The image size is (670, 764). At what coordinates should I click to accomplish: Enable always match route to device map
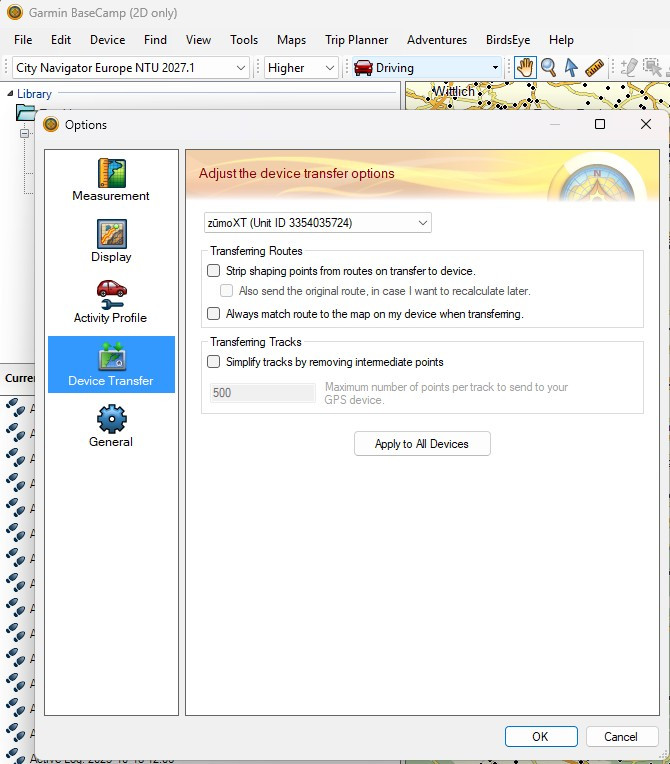213,313
